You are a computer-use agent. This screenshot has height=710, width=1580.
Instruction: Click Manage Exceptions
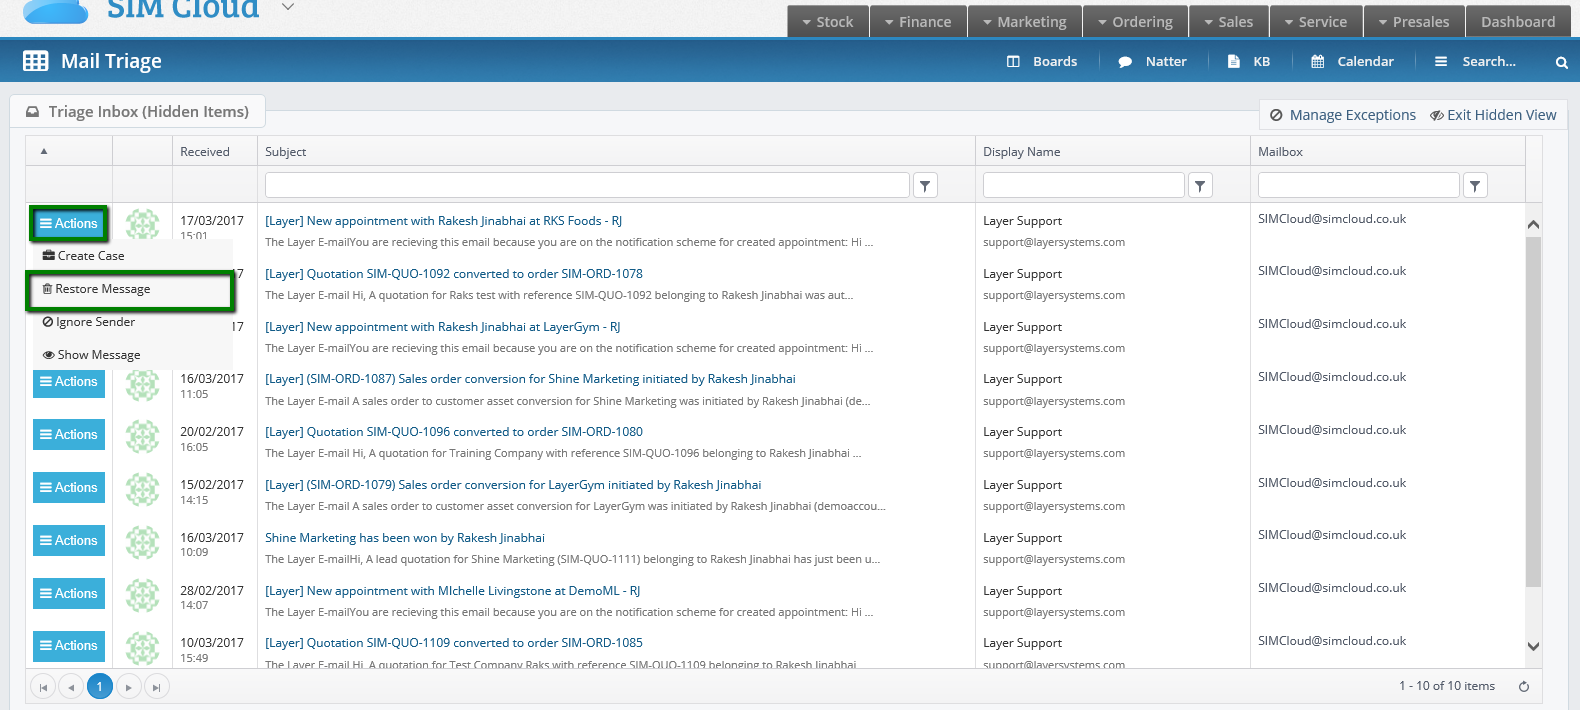pyautogui.click(x=1343, y=115)
